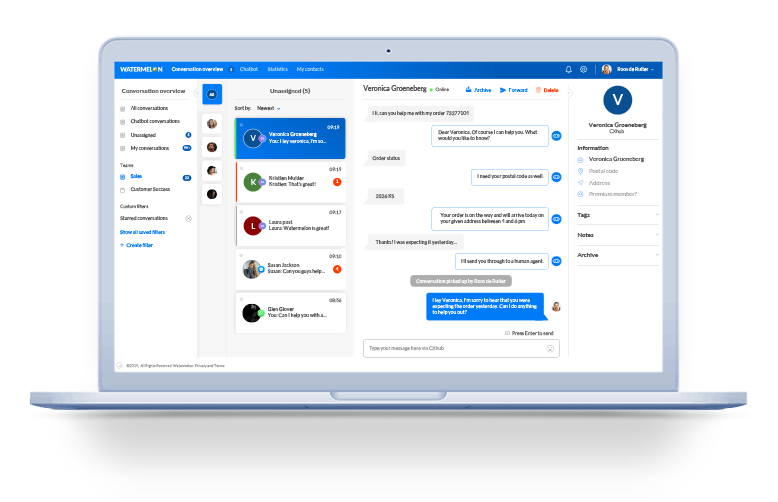The height and width of the screenshot is (502, 778).
Task: Open the Conversation overview tab
Action: [197, 69]
